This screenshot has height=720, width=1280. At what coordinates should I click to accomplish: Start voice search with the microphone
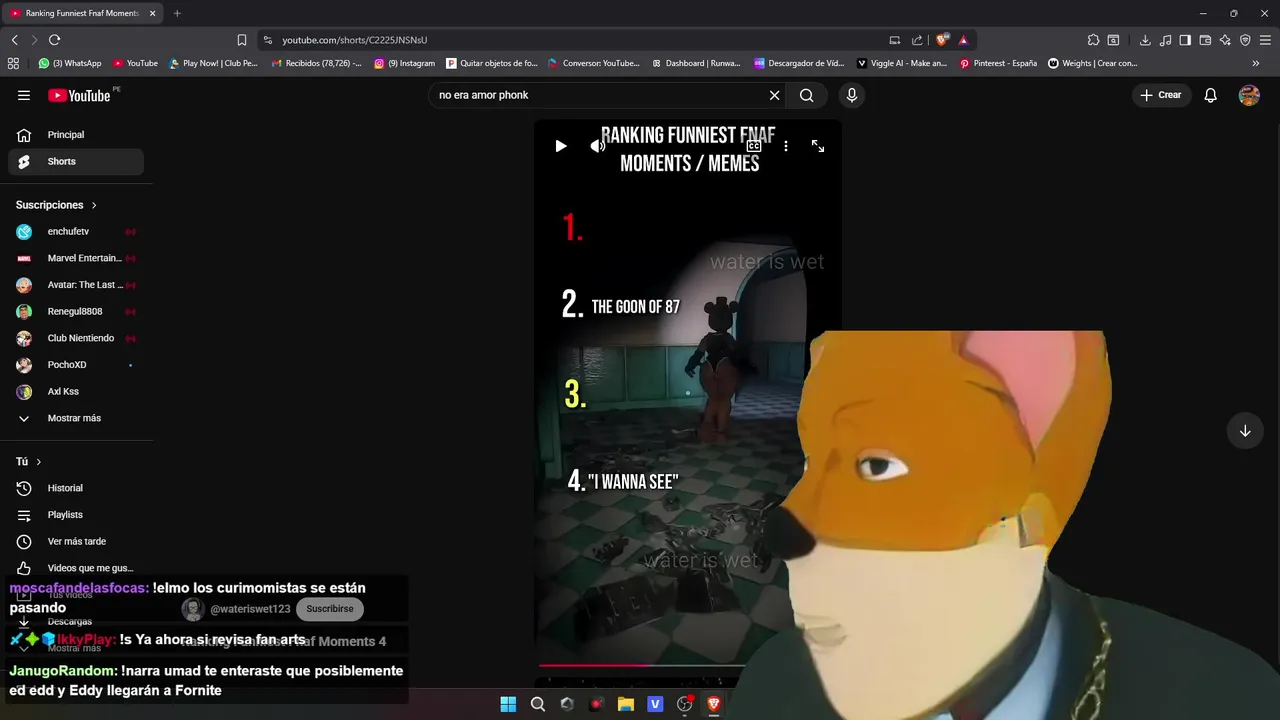852,95
